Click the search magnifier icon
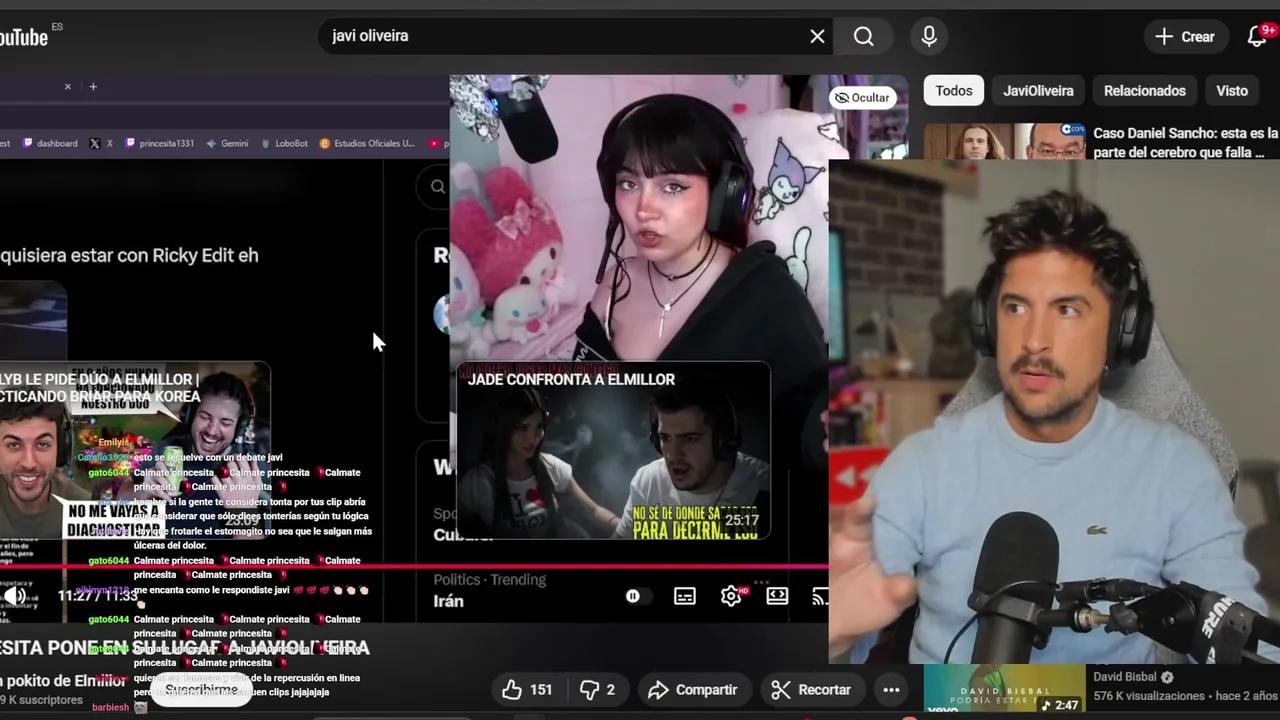Viewport: 1280px width, 720px height. pyautogui.click(x=862, y=36)
